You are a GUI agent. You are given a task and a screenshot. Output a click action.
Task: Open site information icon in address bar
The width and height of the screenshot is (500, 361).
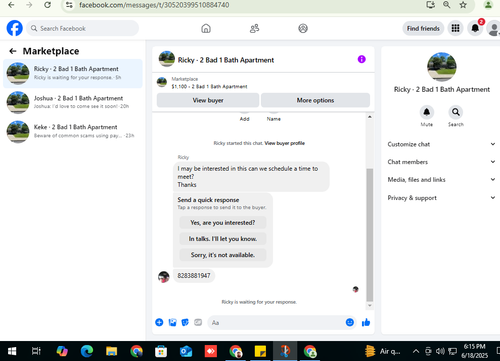pos(69,5)
